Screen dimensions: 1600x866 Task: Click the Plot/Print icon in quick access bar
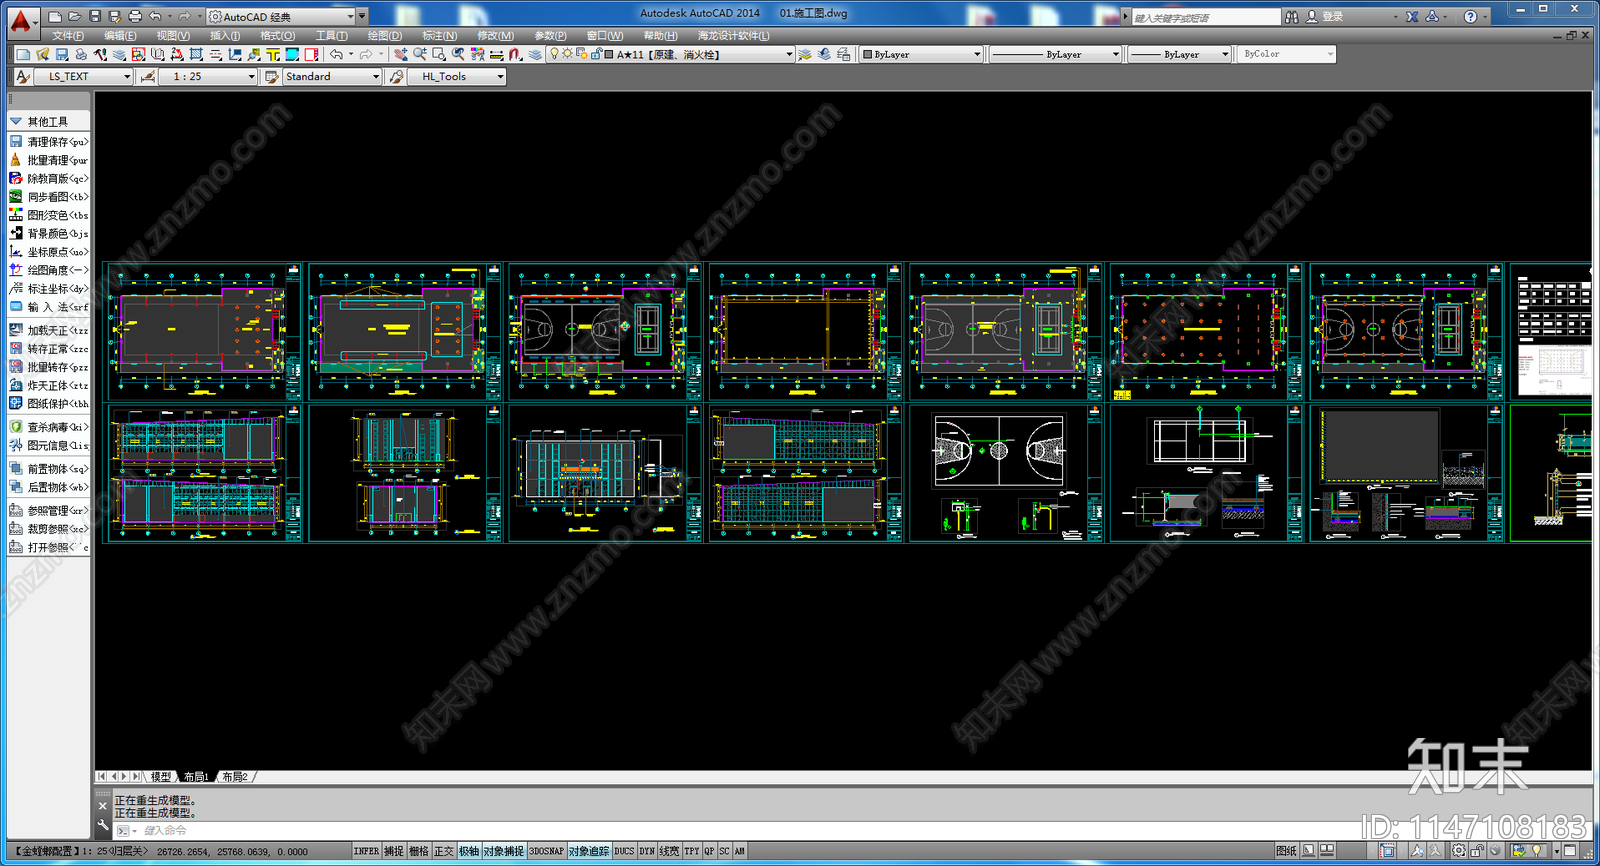point(135,16)
